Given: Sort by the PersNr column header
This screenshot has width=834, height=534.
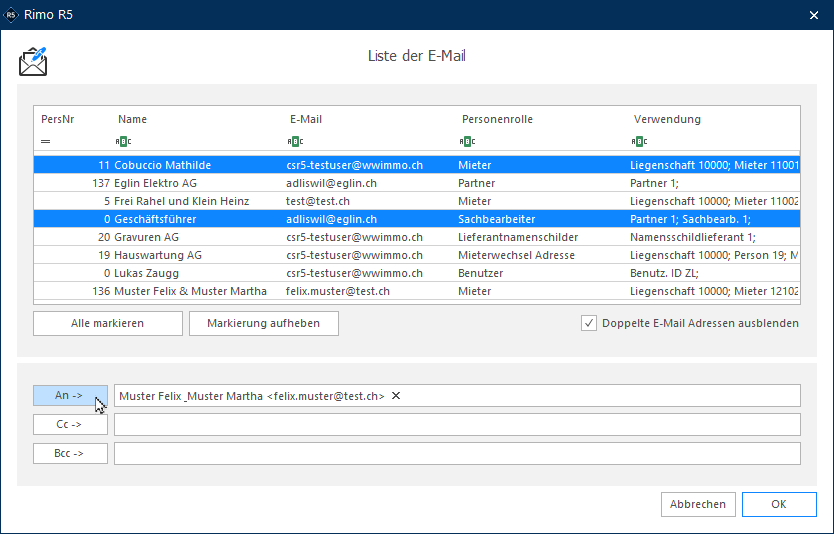Looking at the screenshot, I should [57, 119].
